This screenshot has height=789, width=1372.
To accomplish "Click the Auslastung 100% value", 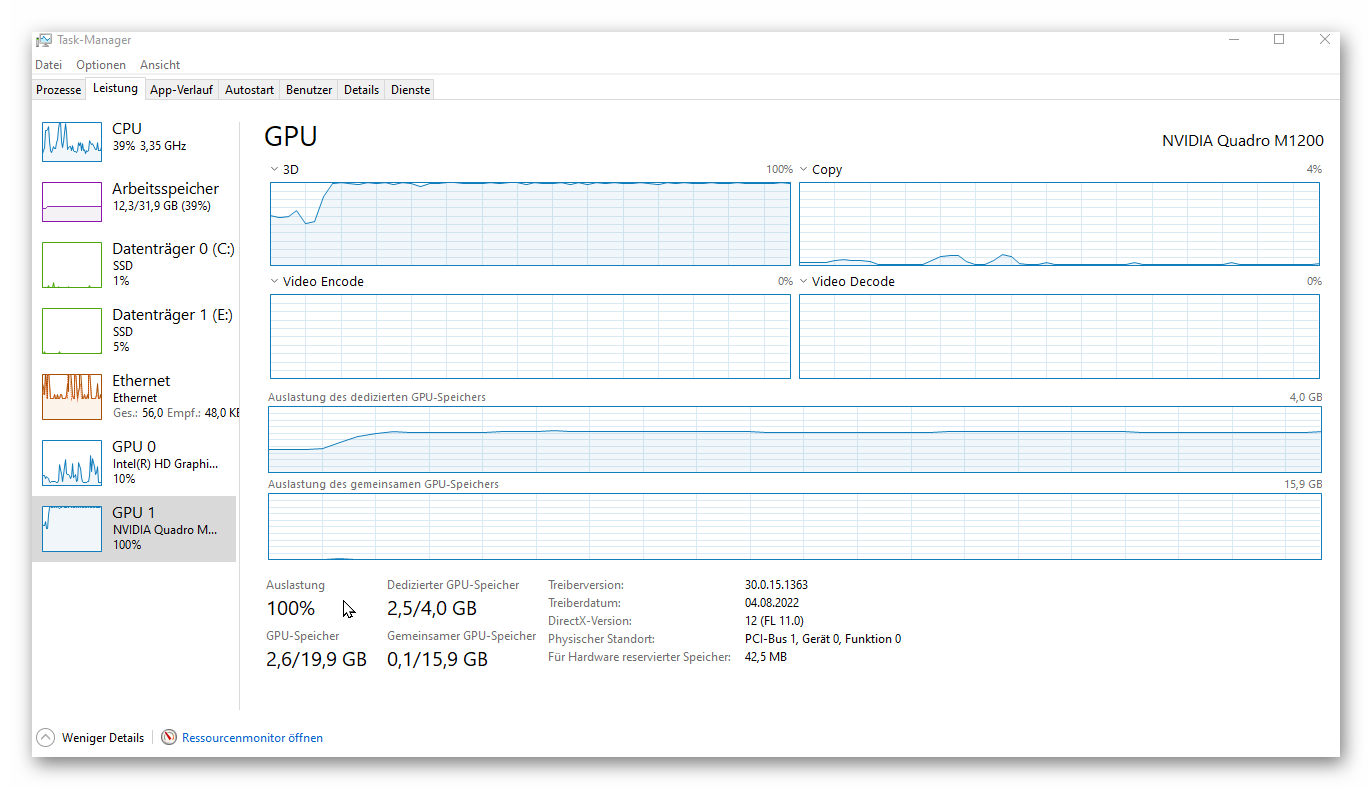I will (x=291, y=609).
